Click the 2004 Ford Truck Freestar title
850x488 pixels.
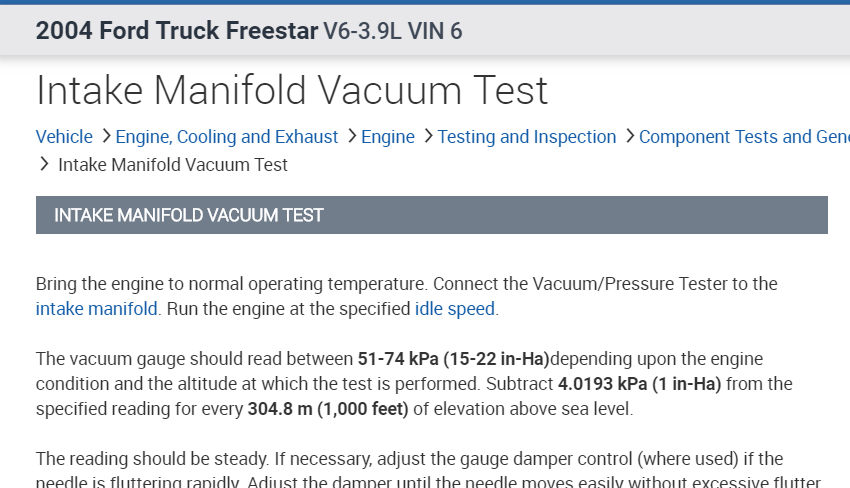click(x=176, y=31)
